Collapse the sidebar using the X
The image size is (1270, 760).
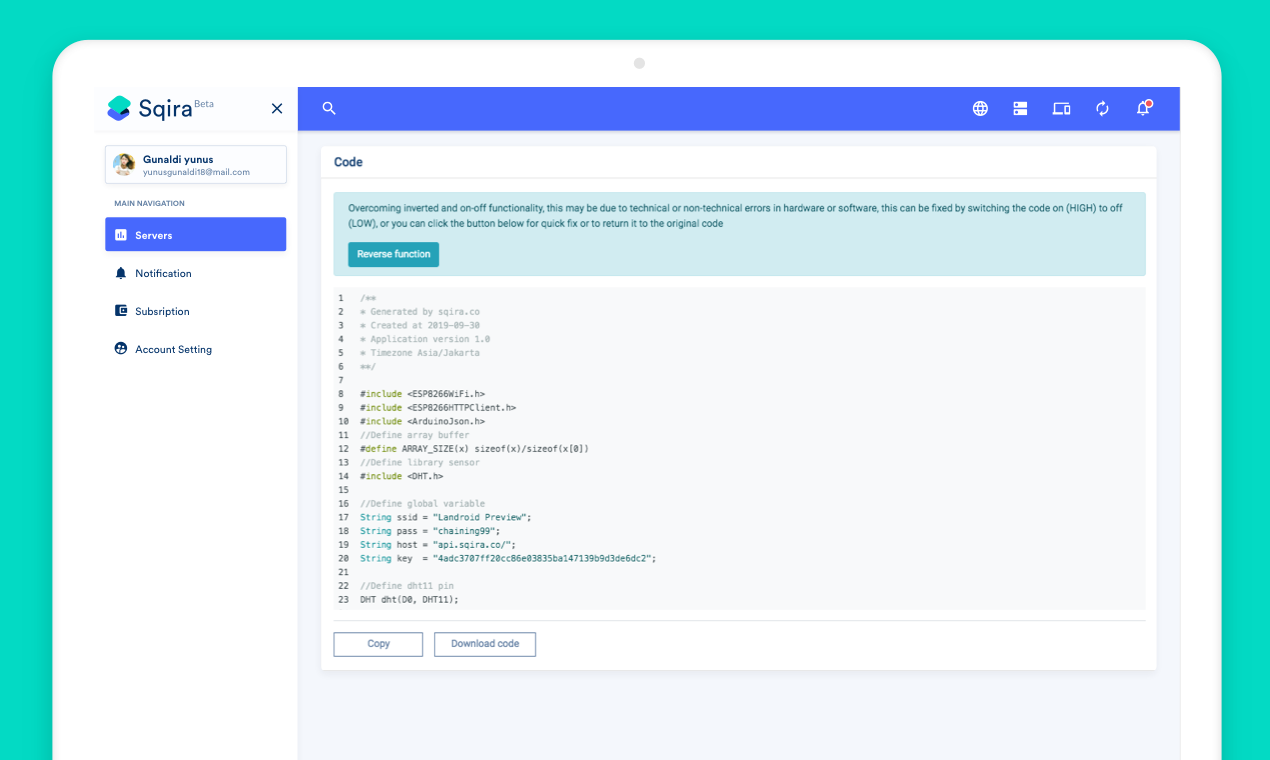click(x=277, y=108)
